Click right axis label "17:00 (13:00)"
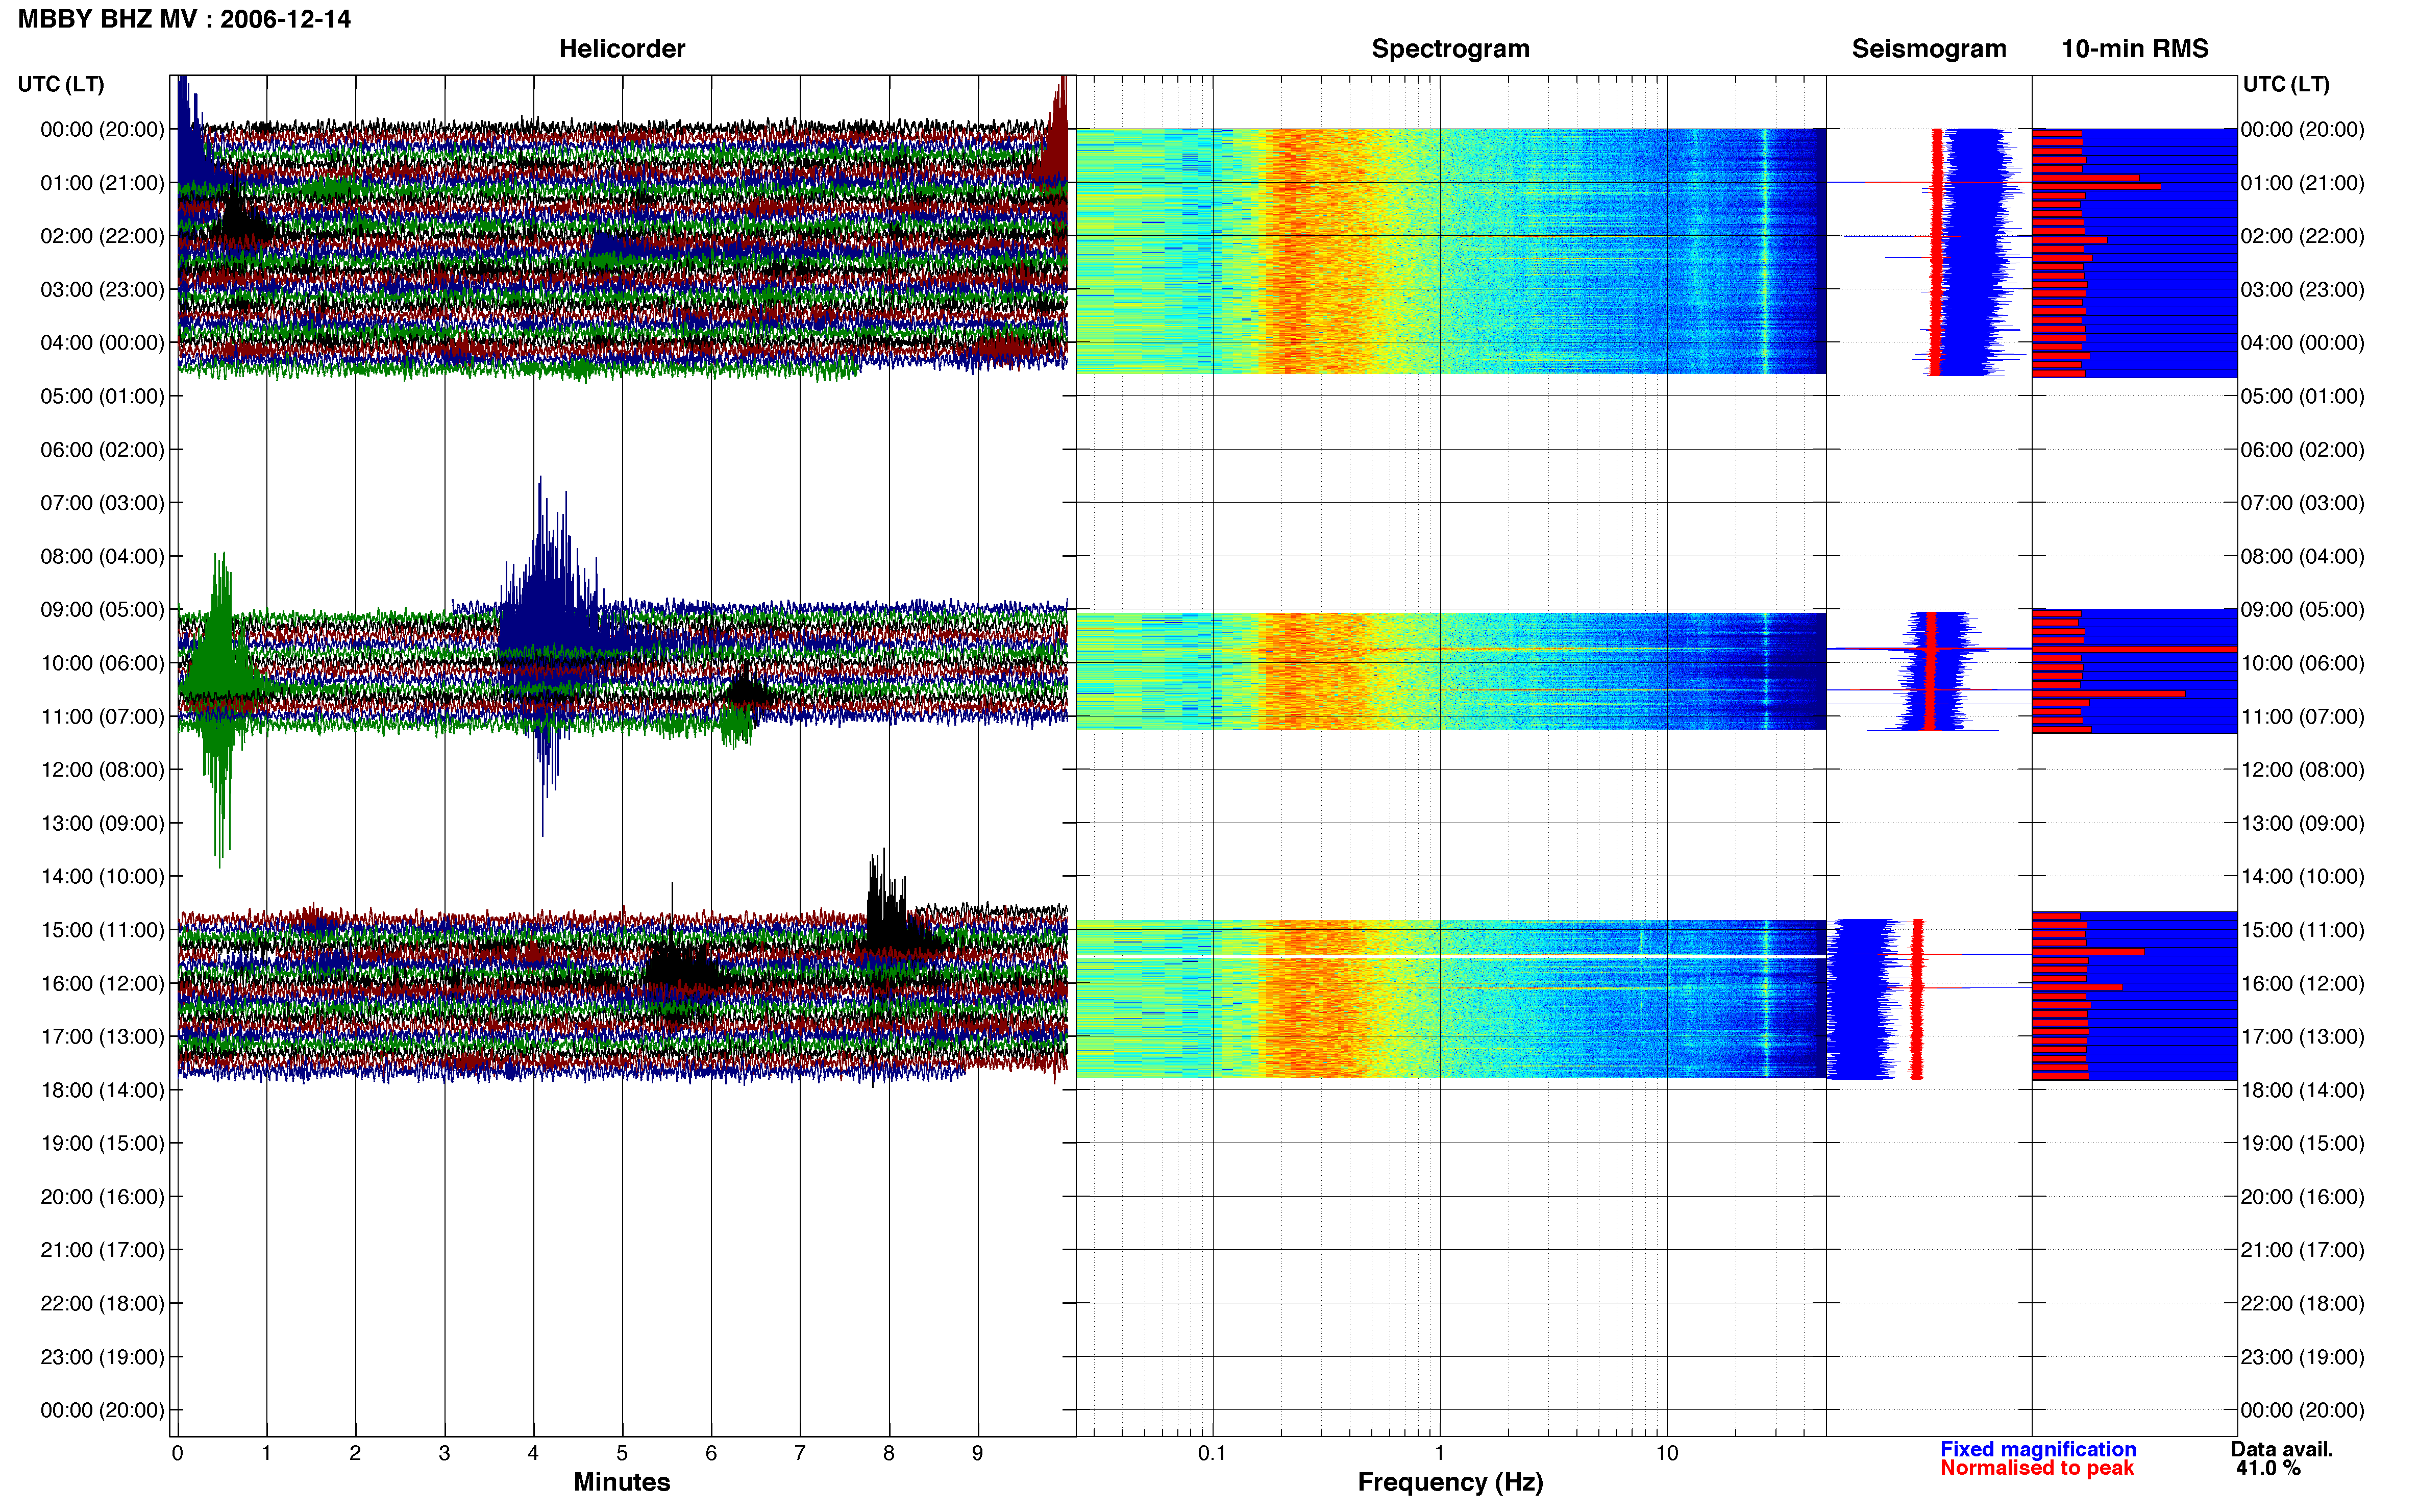 pos(2302,1037)
